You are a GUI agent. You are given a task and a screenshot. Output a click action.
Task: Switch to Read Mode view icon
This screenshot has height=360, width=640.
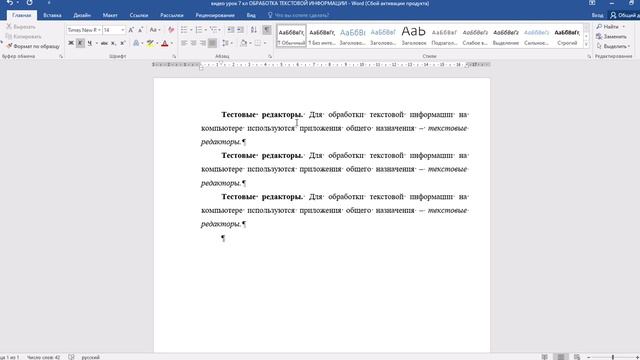click(x=544, y=357)
